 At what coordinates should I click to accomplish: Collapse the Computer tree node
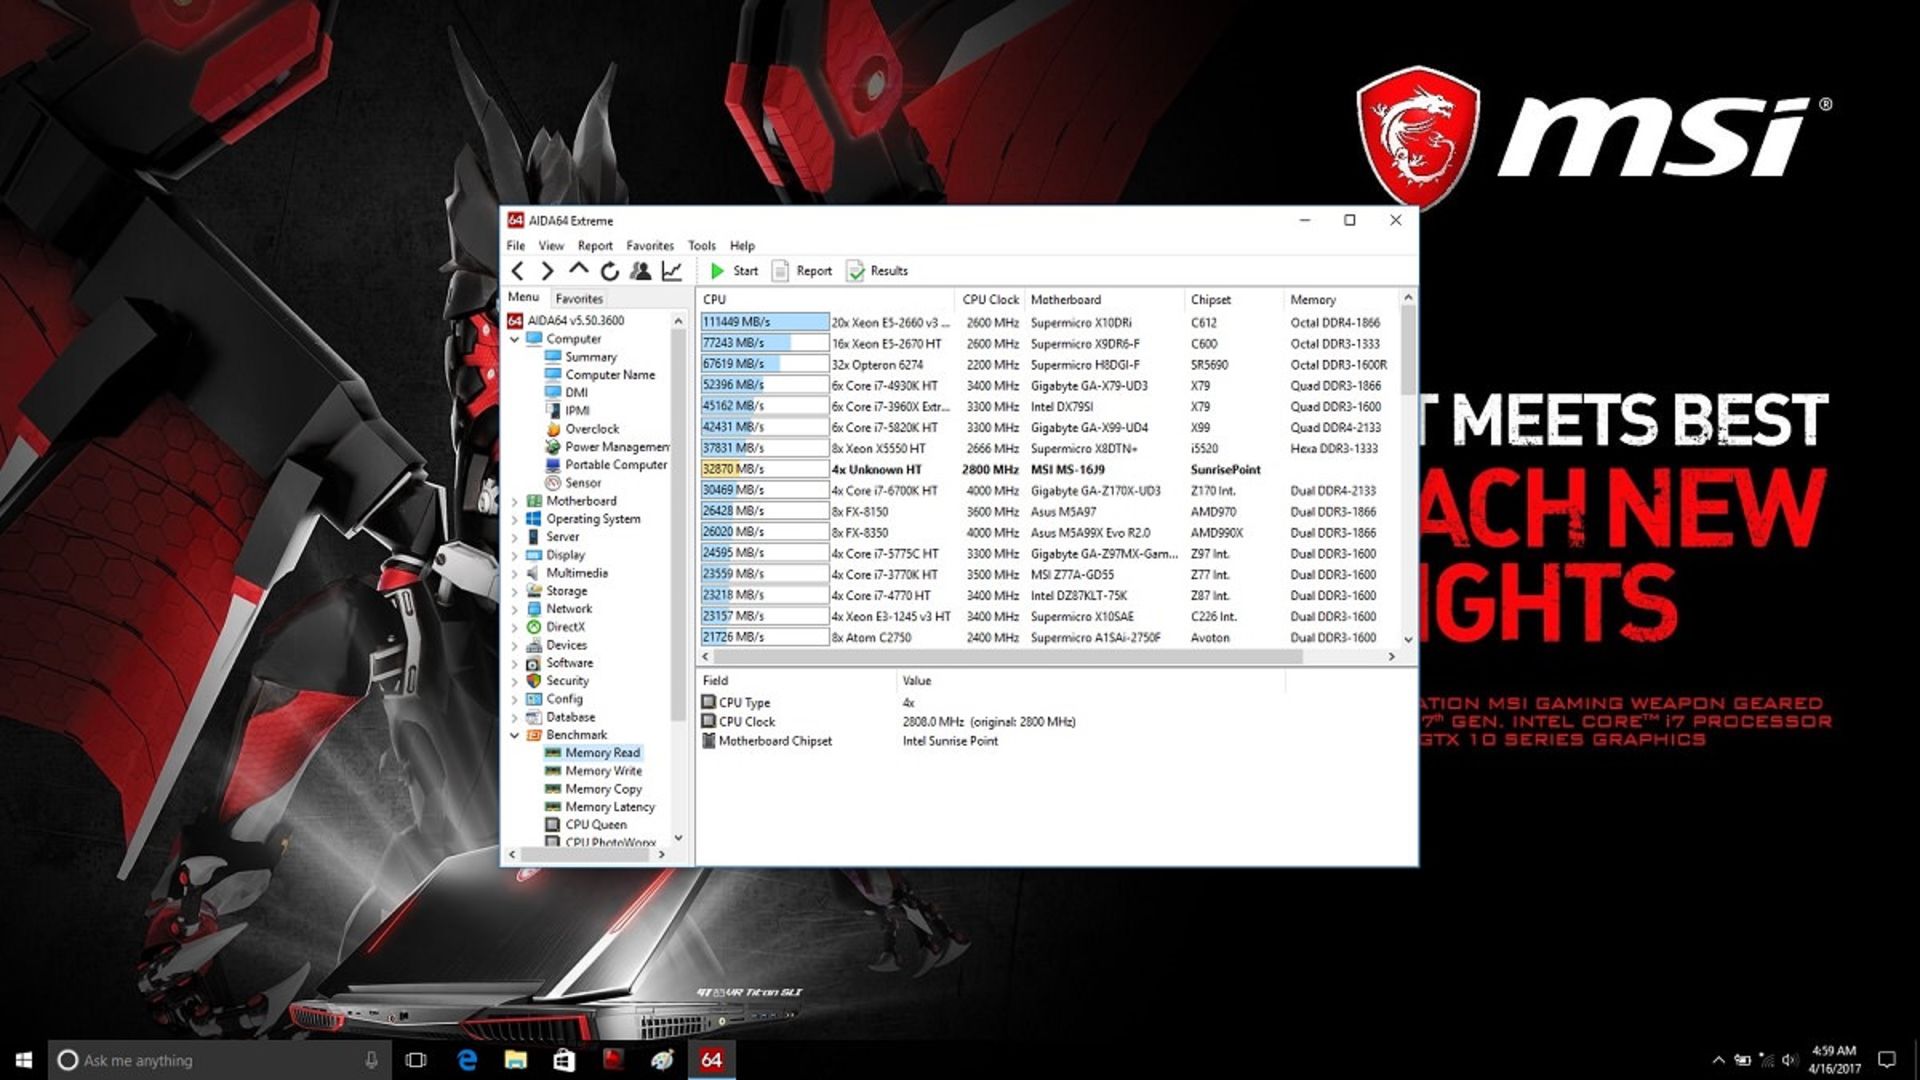(515, 339)
